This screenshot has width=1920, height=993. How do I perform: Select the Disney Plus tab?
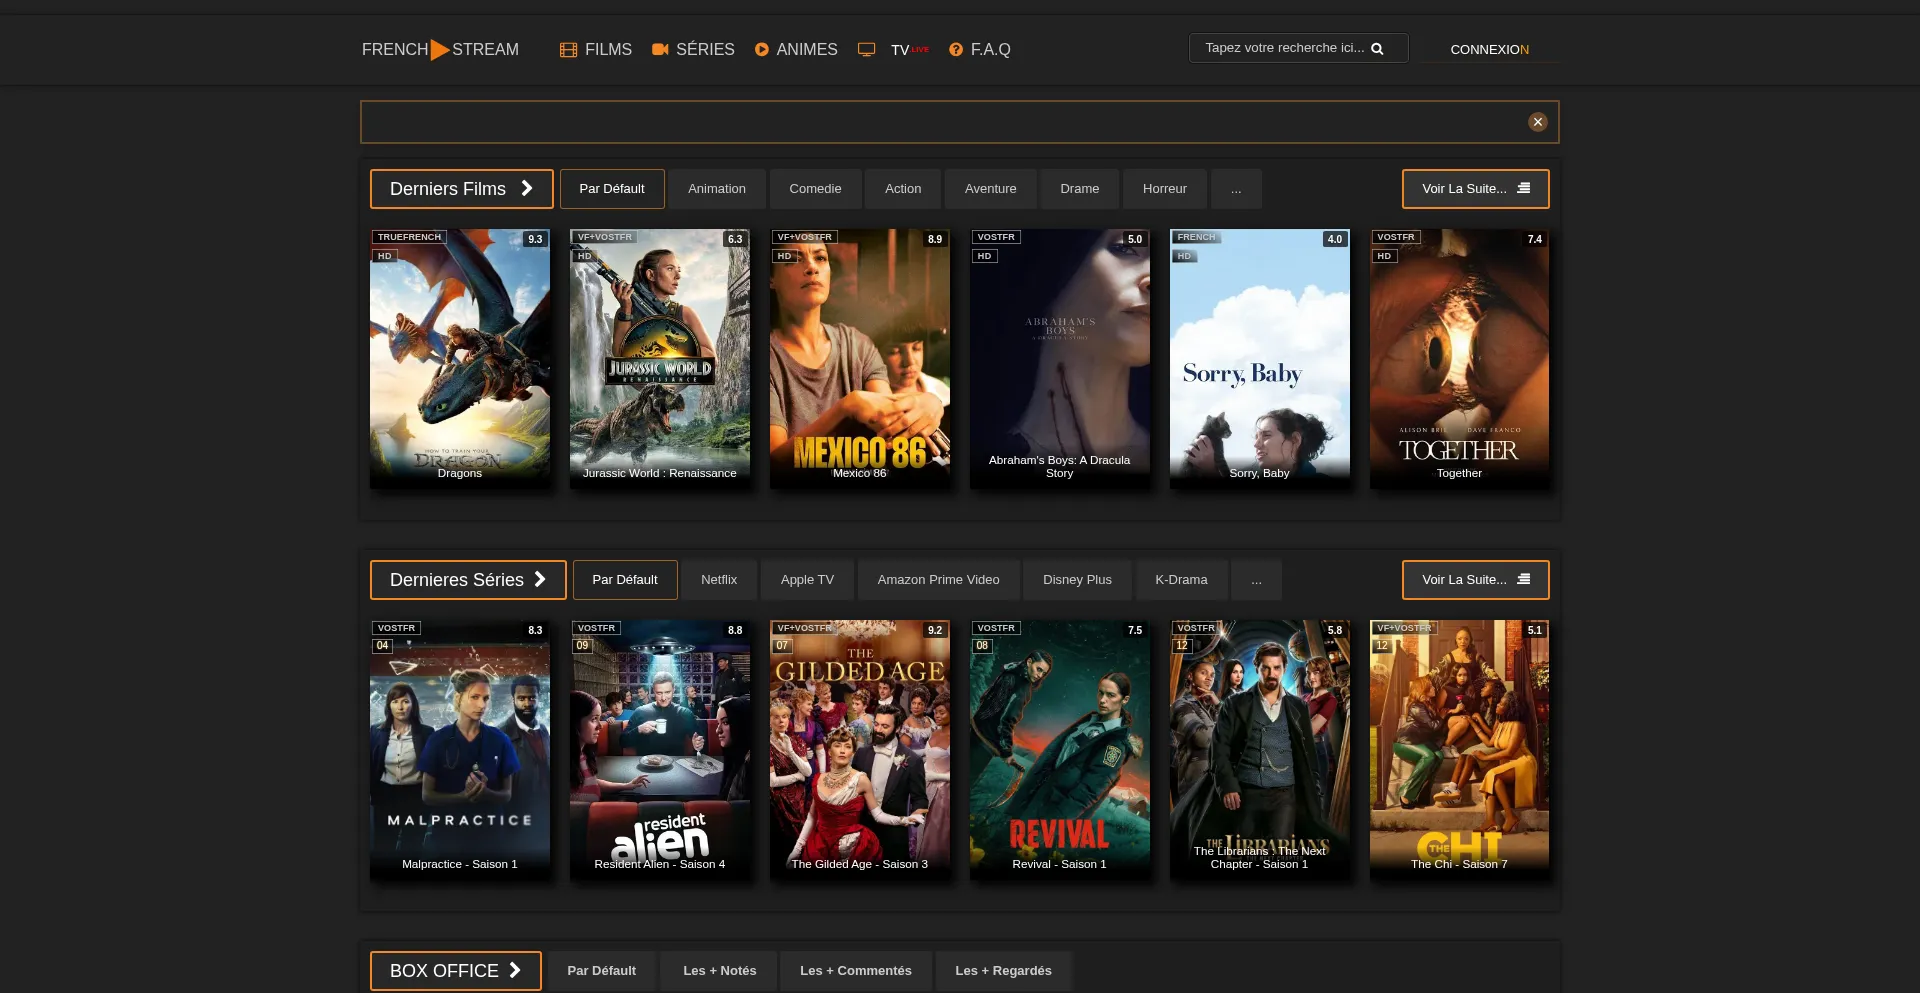coord(1077,580)
